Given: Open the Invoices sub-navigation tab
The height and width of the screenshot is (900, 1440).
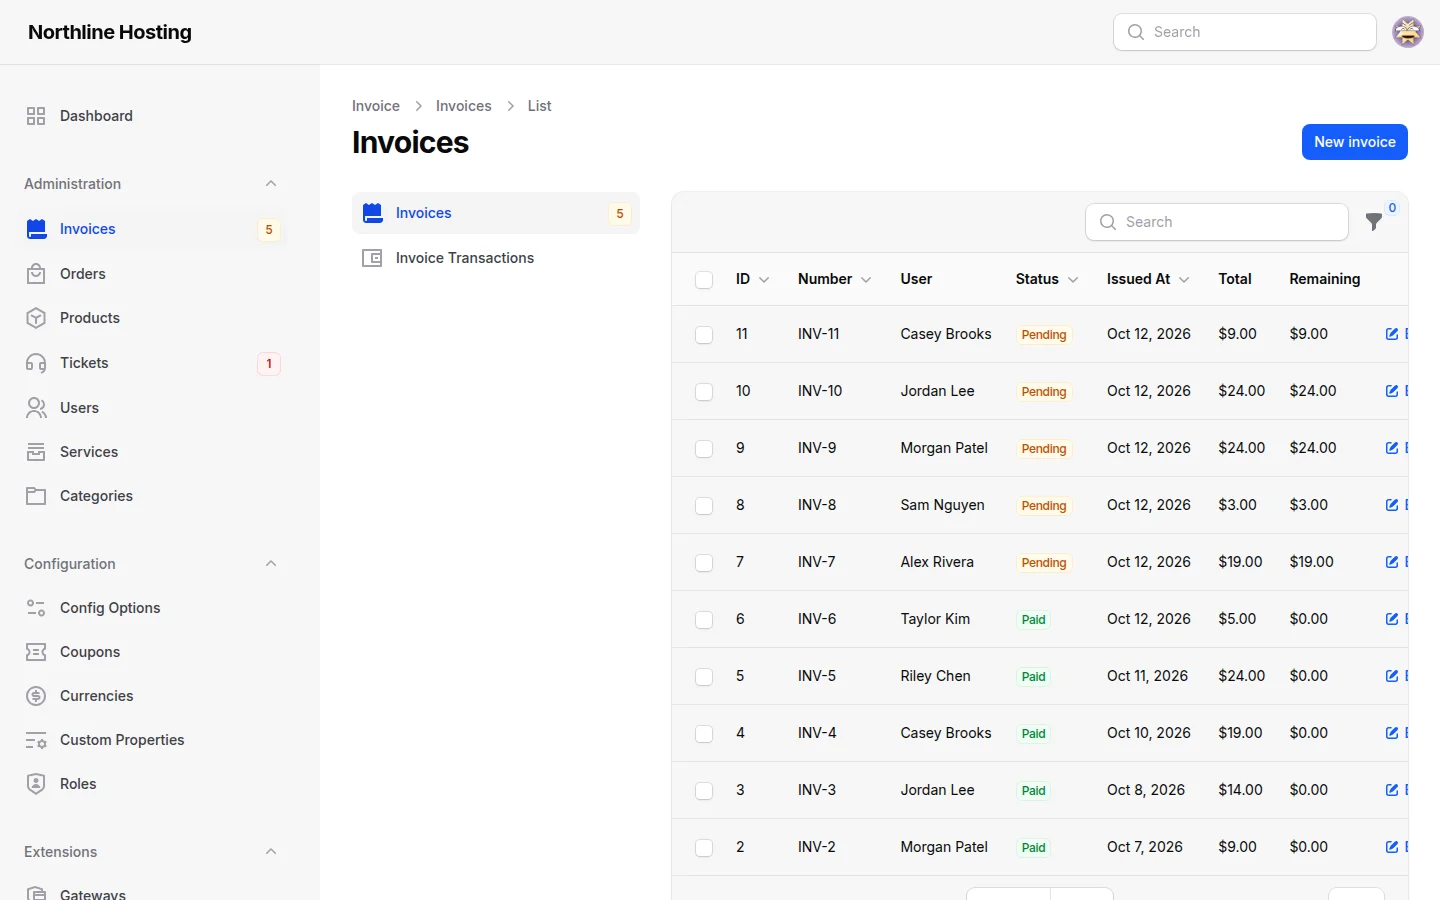Looking at the screenshot, I should pos(496,213).
